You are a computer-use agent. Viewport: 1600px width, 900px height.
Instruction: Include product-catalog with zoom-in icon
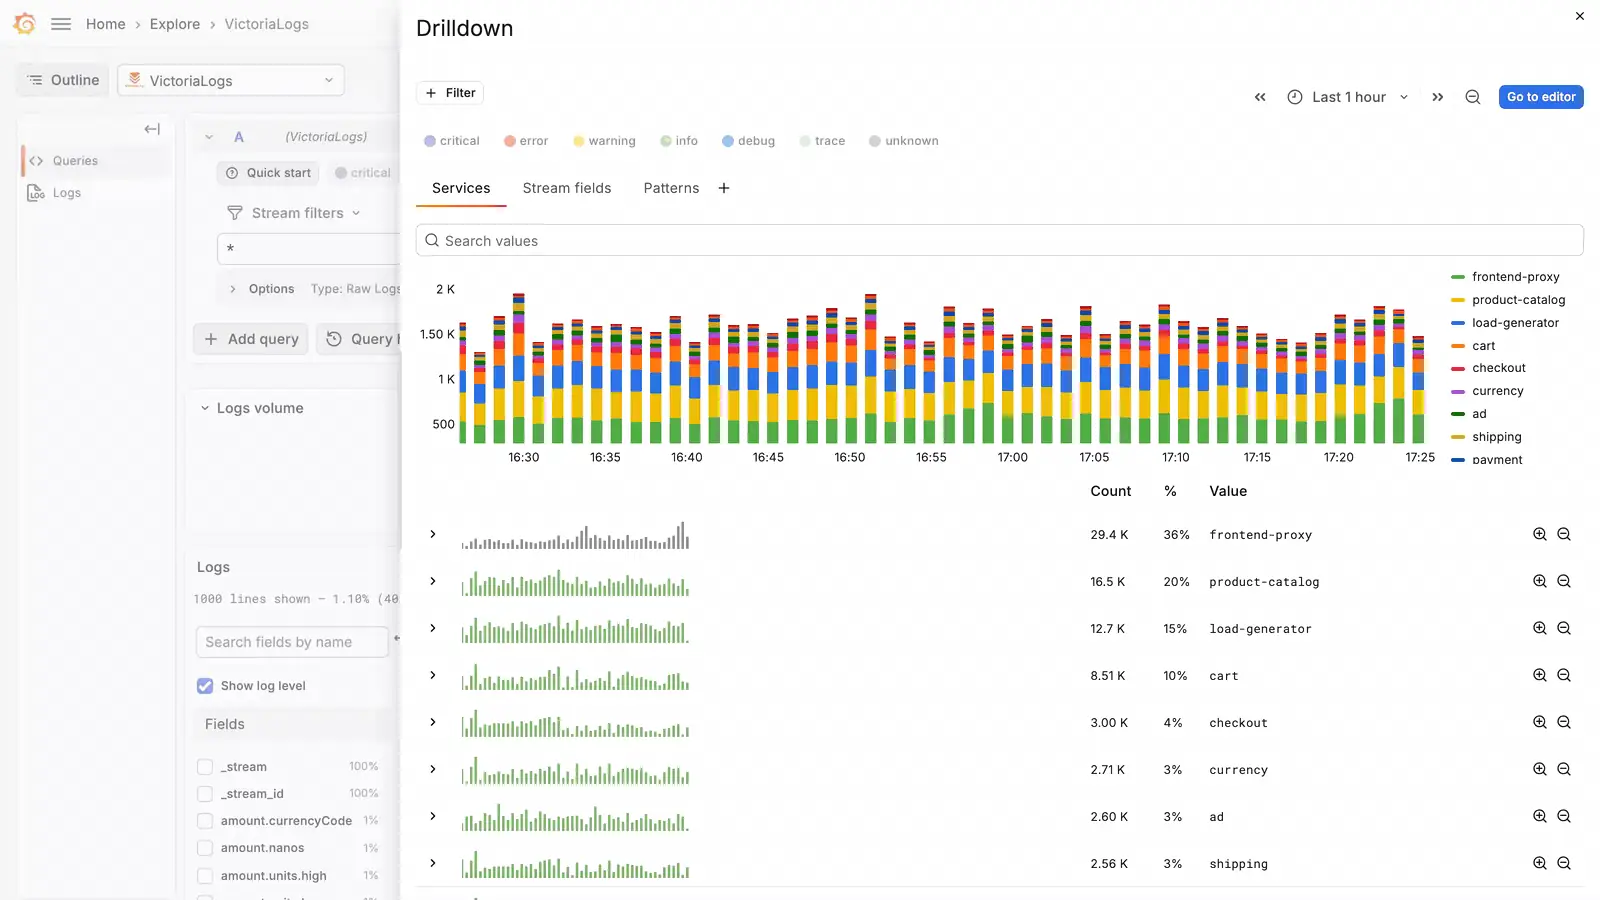[x=1540, y=582]
